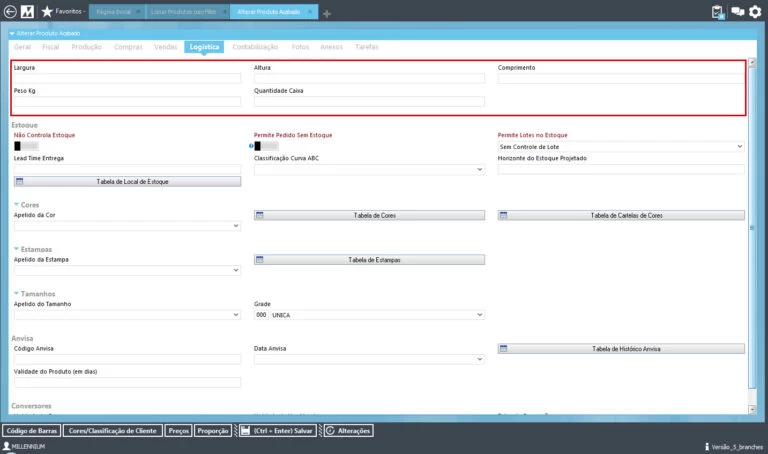The image size is (768, 454).
Task: Click the back arrow navigation icon
Action: click(x=11, y=12)
